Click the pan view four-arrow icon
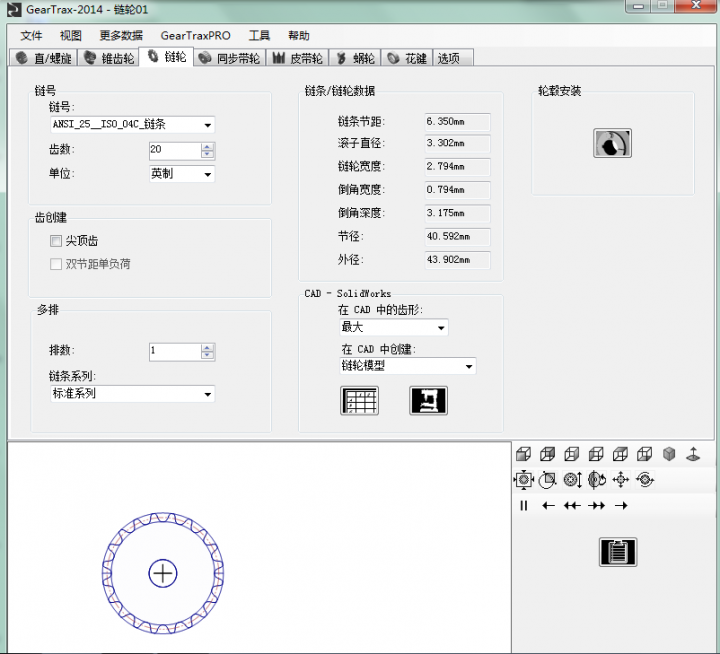Image resolution: width=720 pixels, height=654 pixels. [x=620, y=480]
